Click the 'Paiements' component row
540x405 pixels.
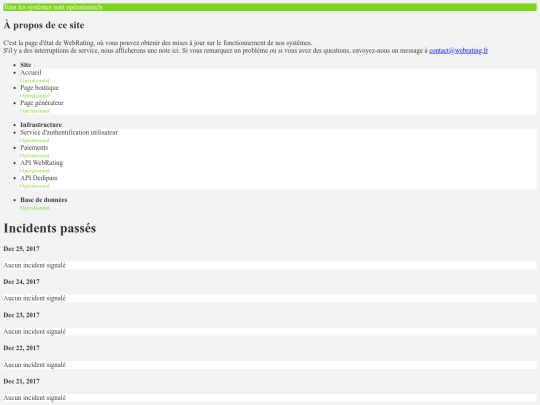tap(278, 151)
